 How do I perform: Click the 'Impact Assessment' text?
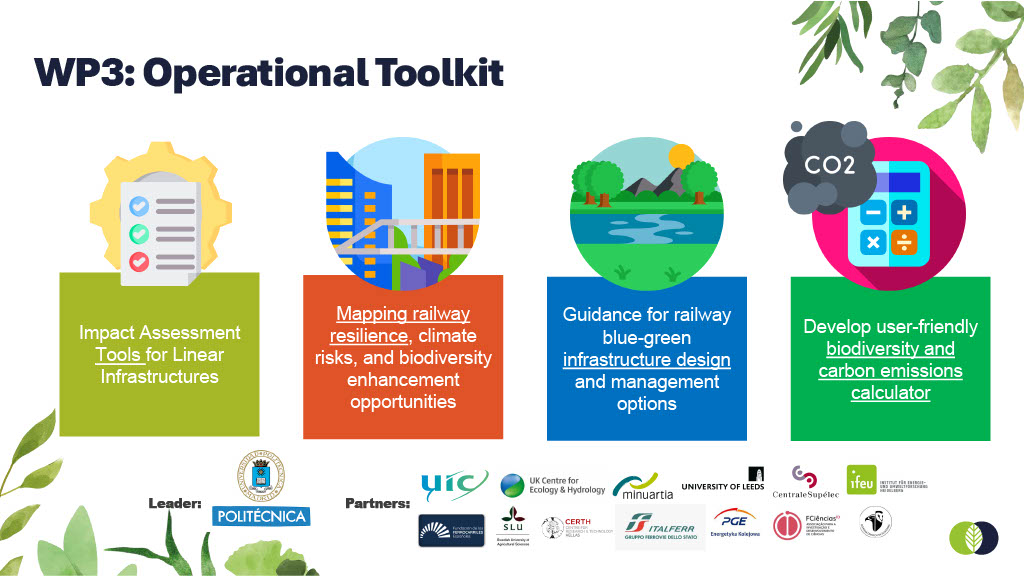pos(159,332)
